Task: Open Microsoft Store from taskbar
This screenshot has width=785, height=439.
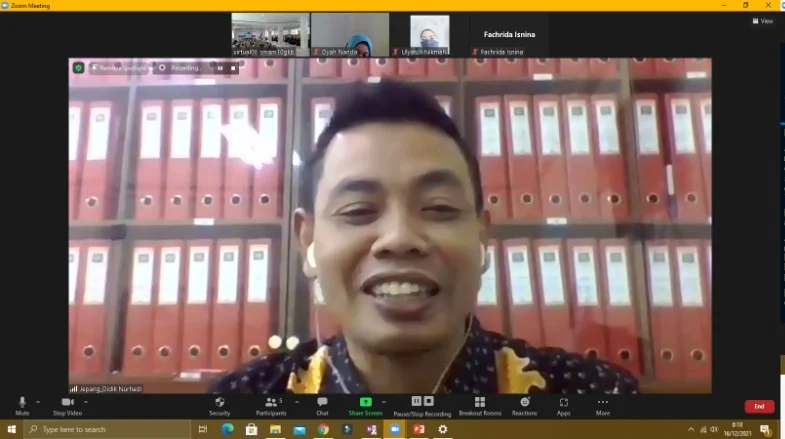Action: click(x=251, y=429)
